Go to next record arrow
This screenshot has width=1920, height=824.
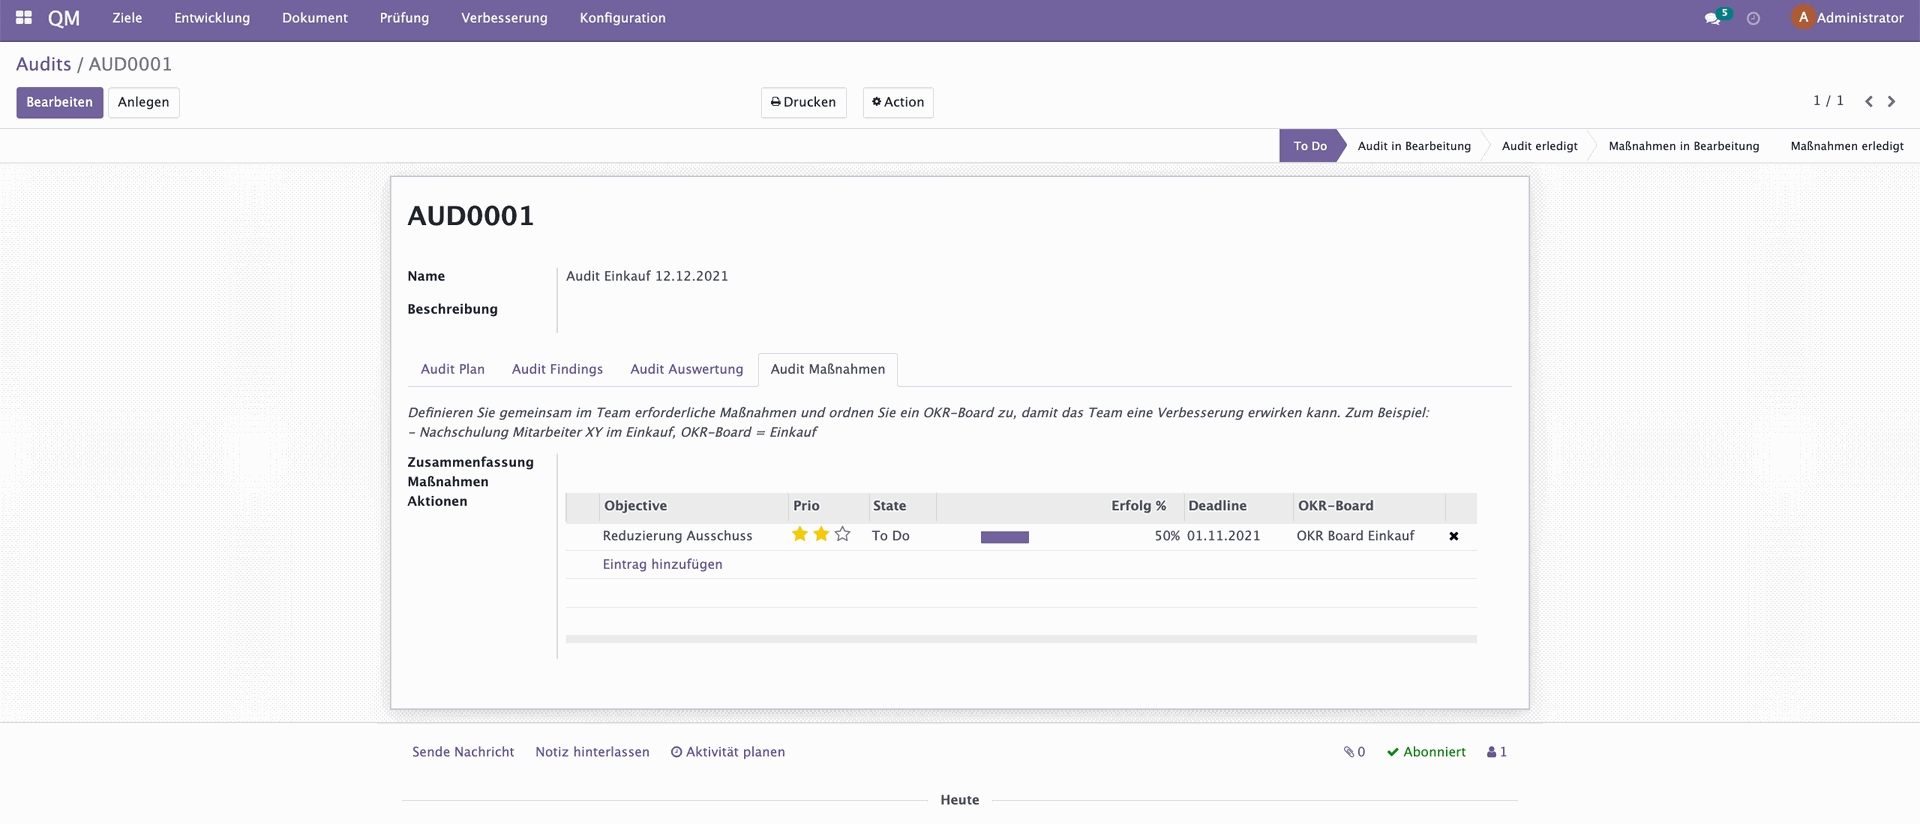1891,101
